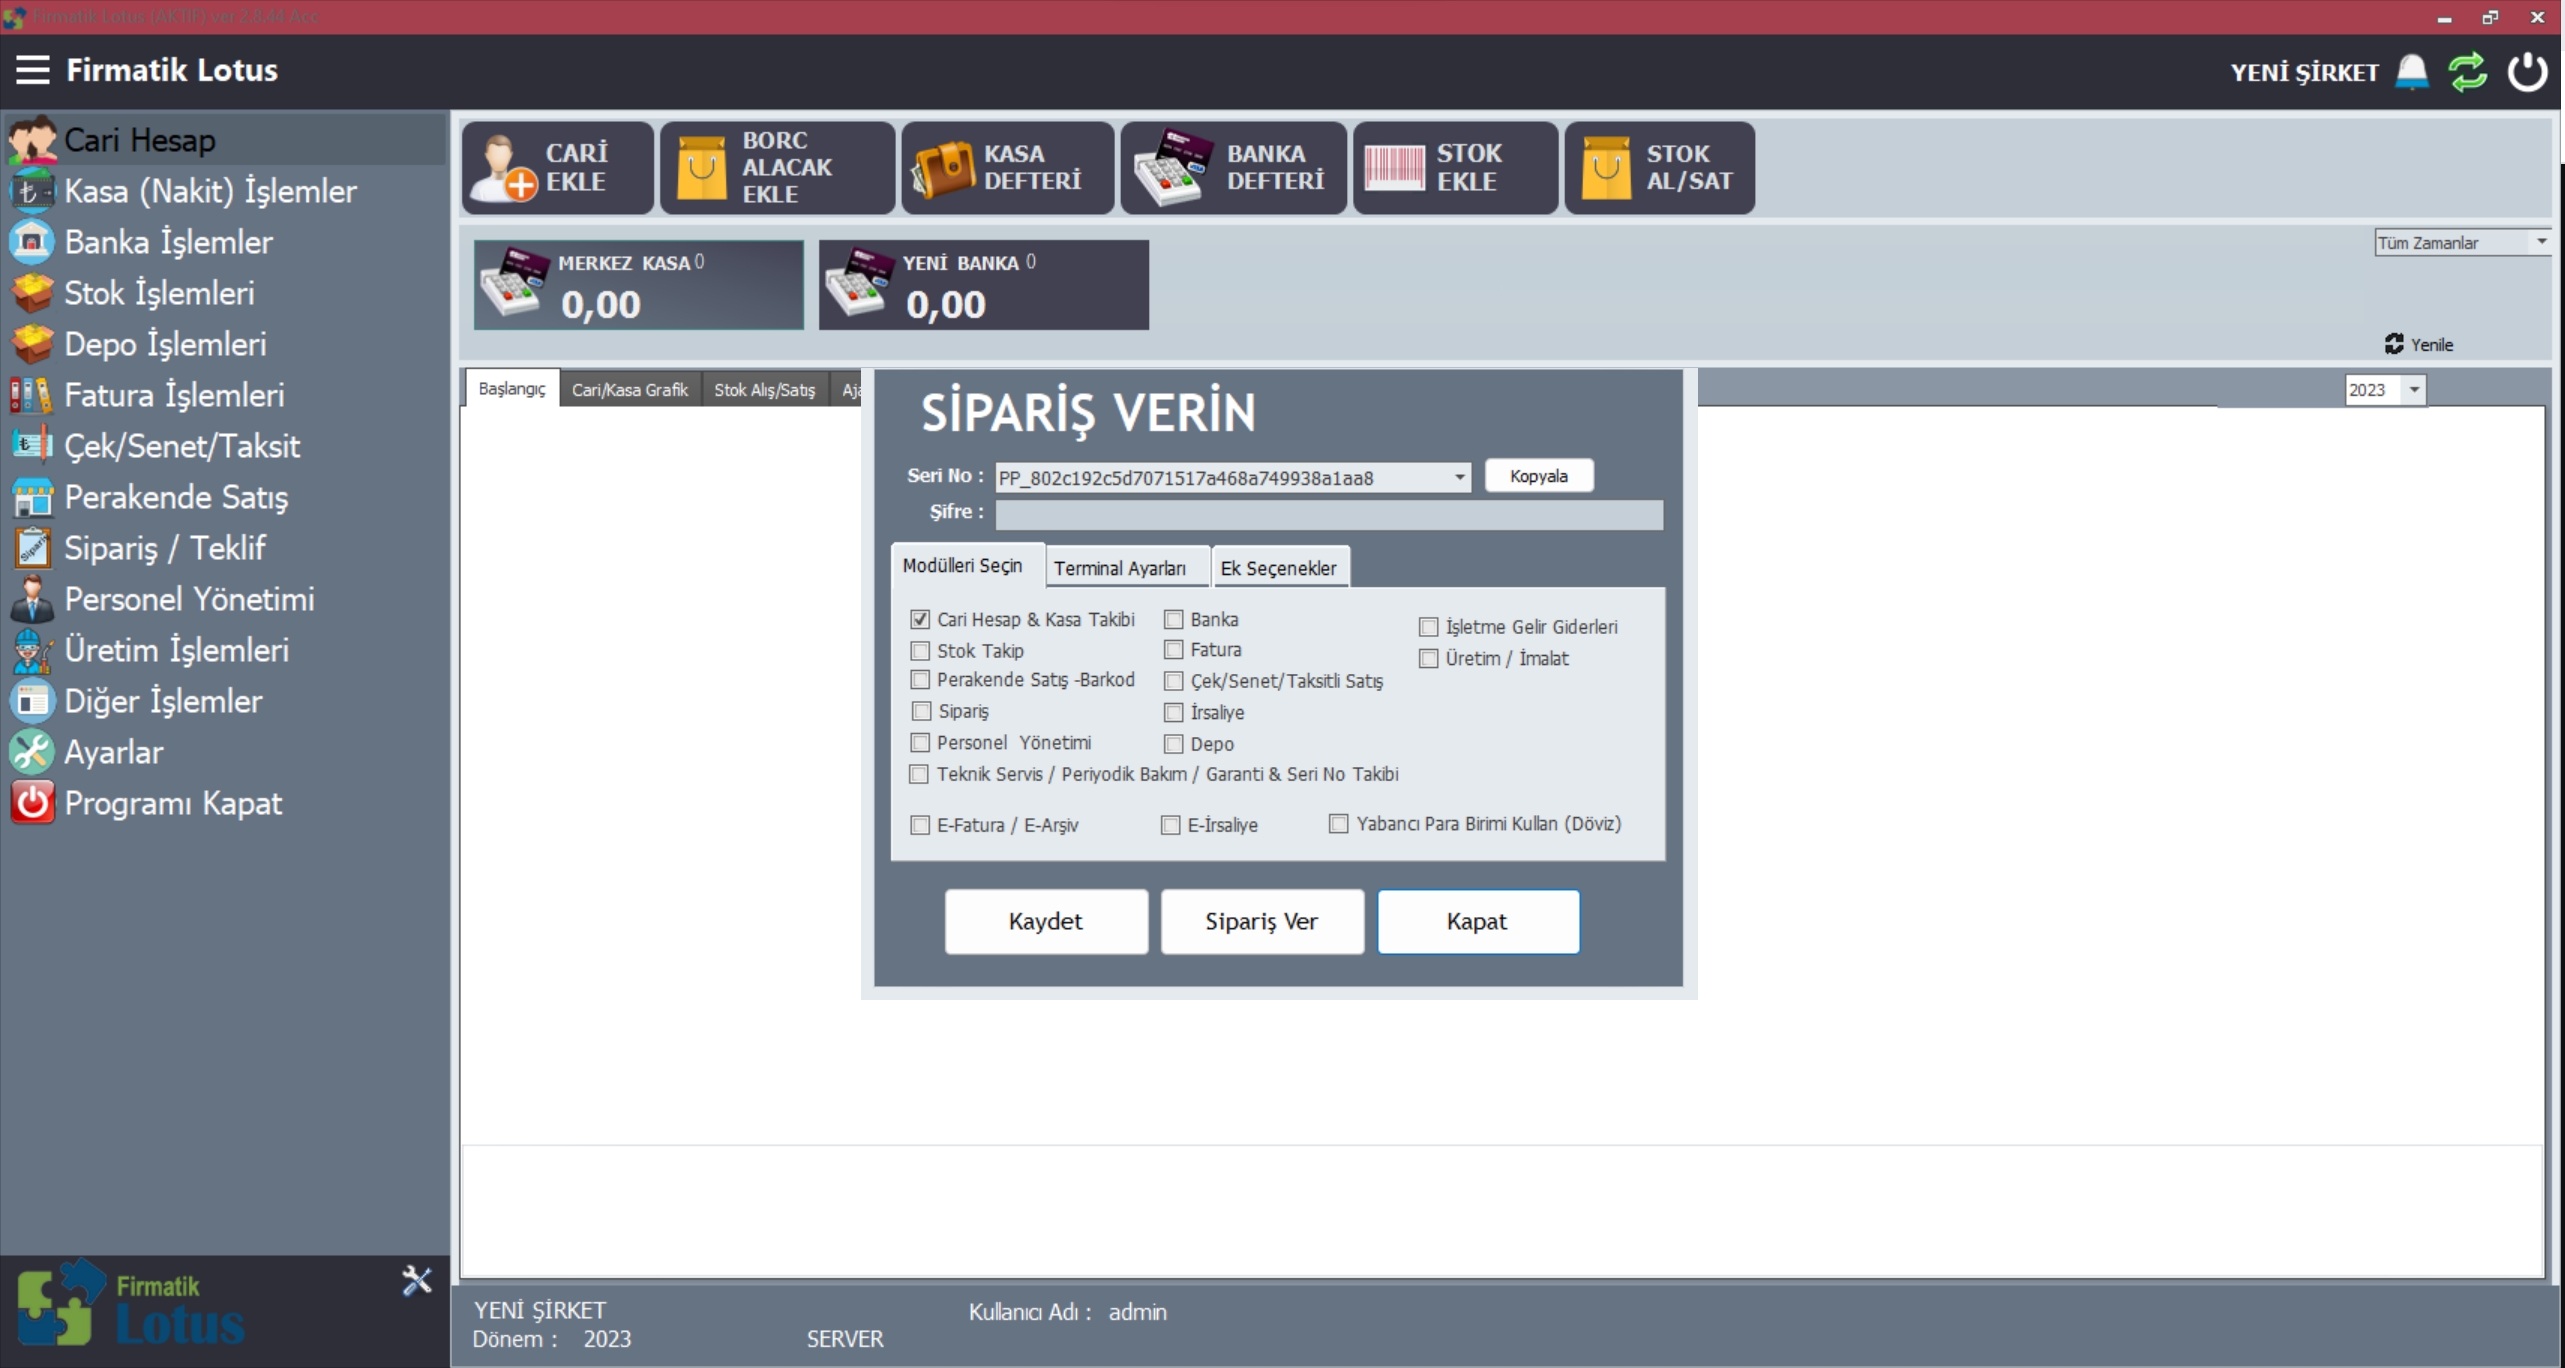Click the Kaydet button
The image size is (2565, 1368).
pos(1046,921)
